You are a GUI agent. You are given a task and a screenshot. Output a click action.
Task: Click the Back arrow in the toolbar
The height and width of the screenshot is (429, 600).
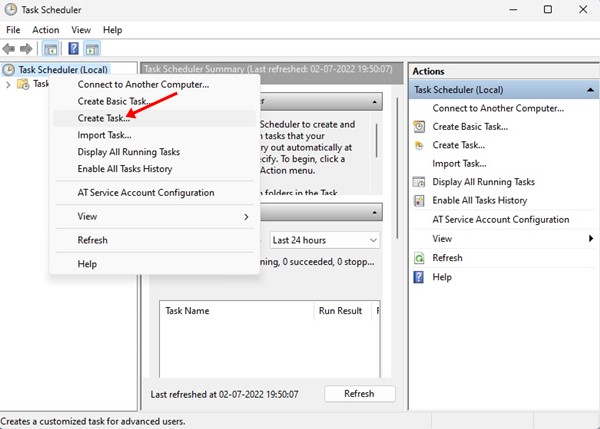tap(10, 48)
